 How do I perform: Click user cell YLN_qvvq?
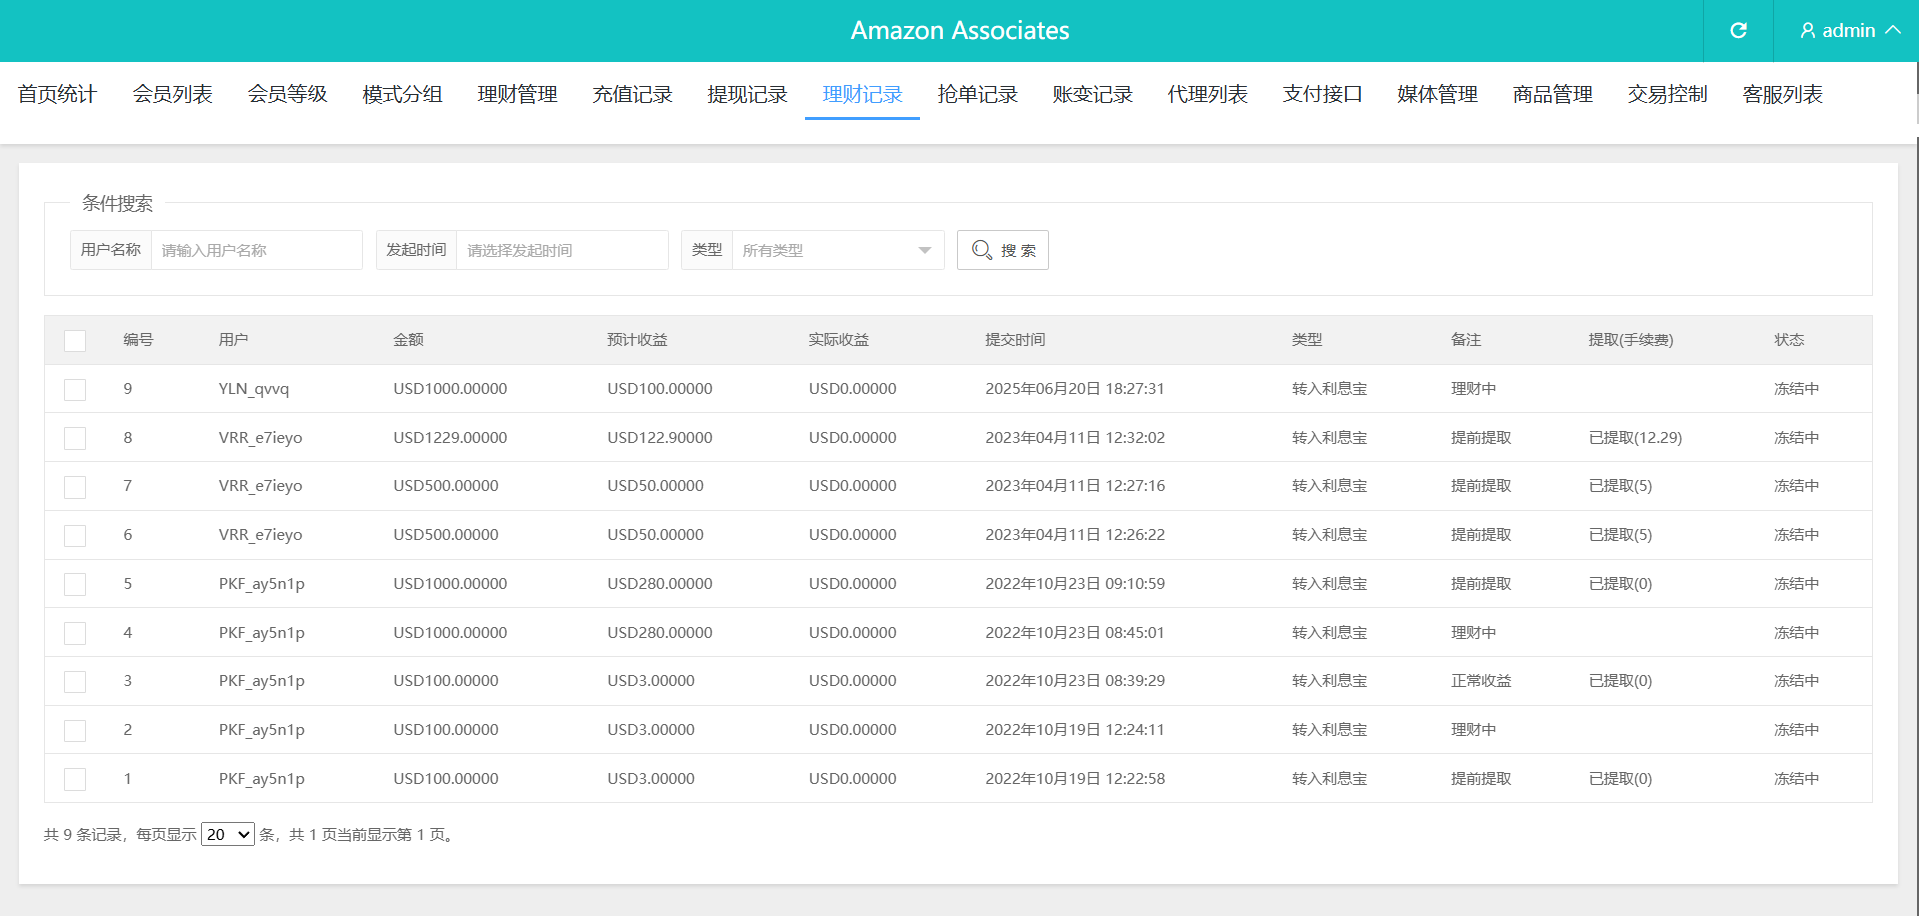[254, 389]
